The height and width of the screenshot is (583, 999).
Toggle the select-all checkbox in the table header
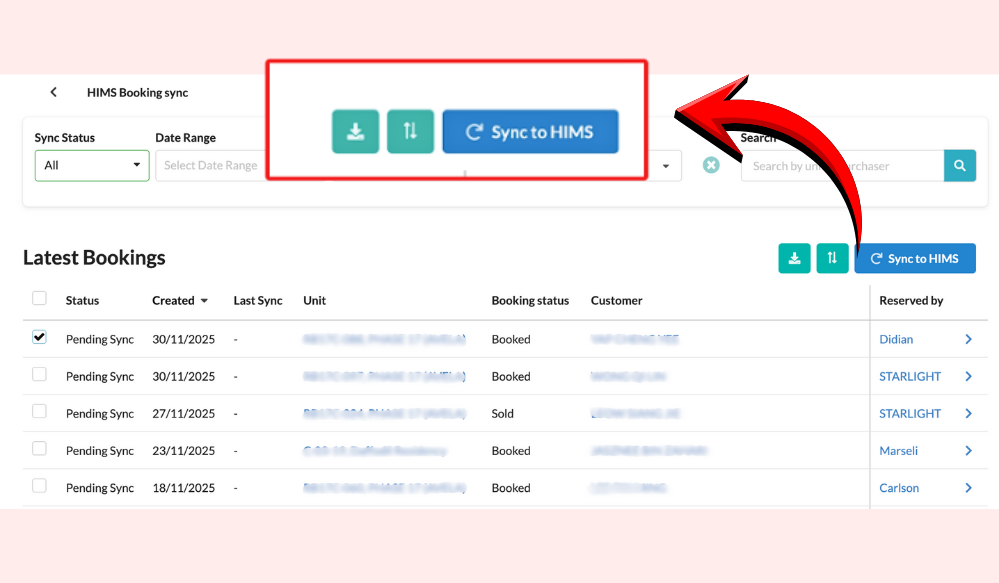click(x=39, y=298)
